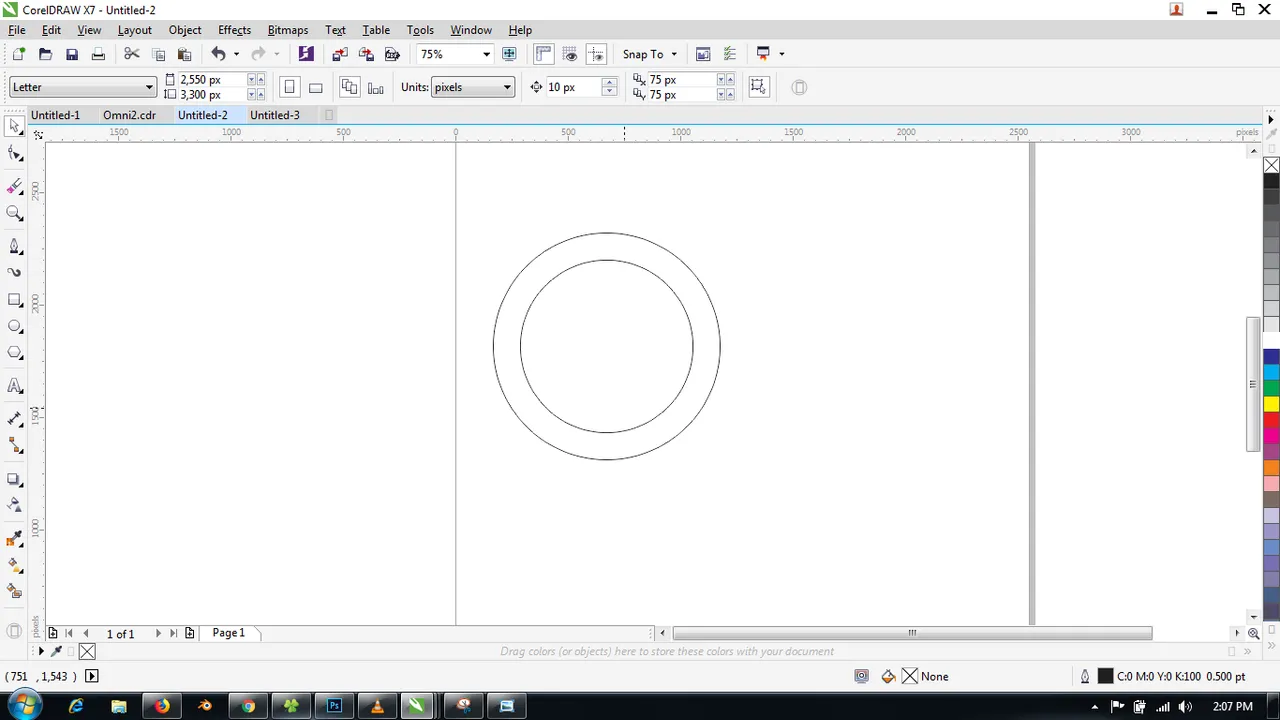Viewport: 1280px width, 720px height.
Task: Set page to portrait orientation
Action: point(289,87)
